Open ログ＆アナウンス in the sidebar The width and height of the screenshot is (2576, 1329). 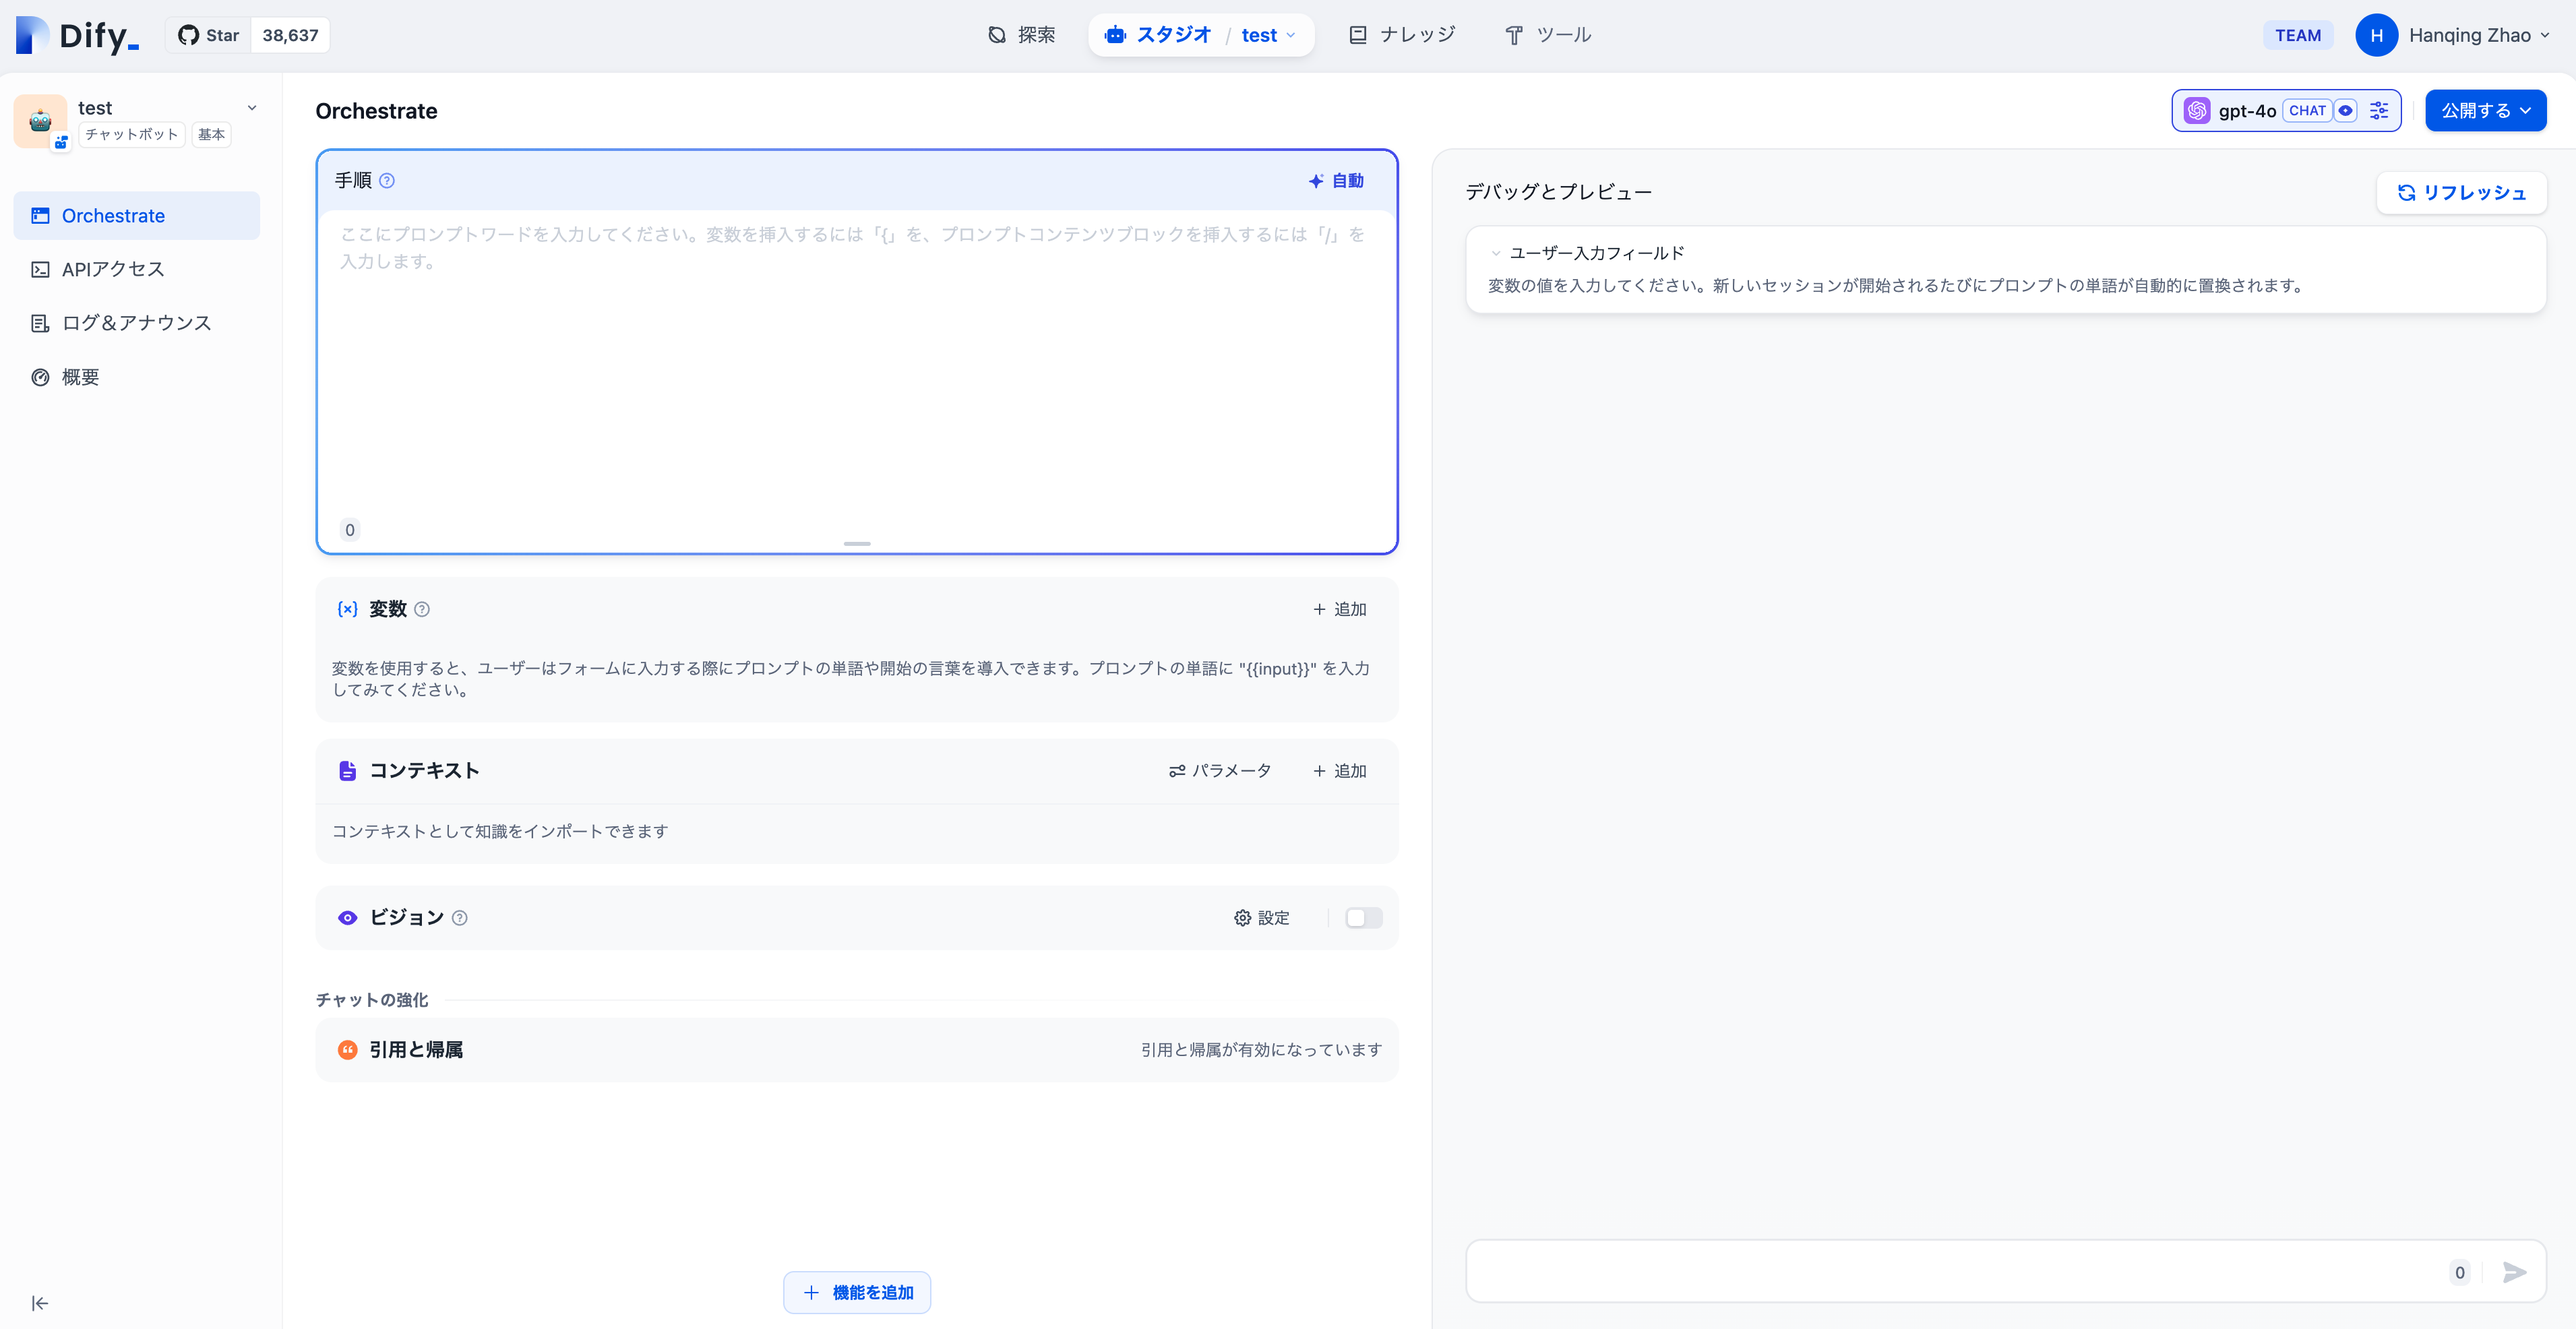click(136, 323)
